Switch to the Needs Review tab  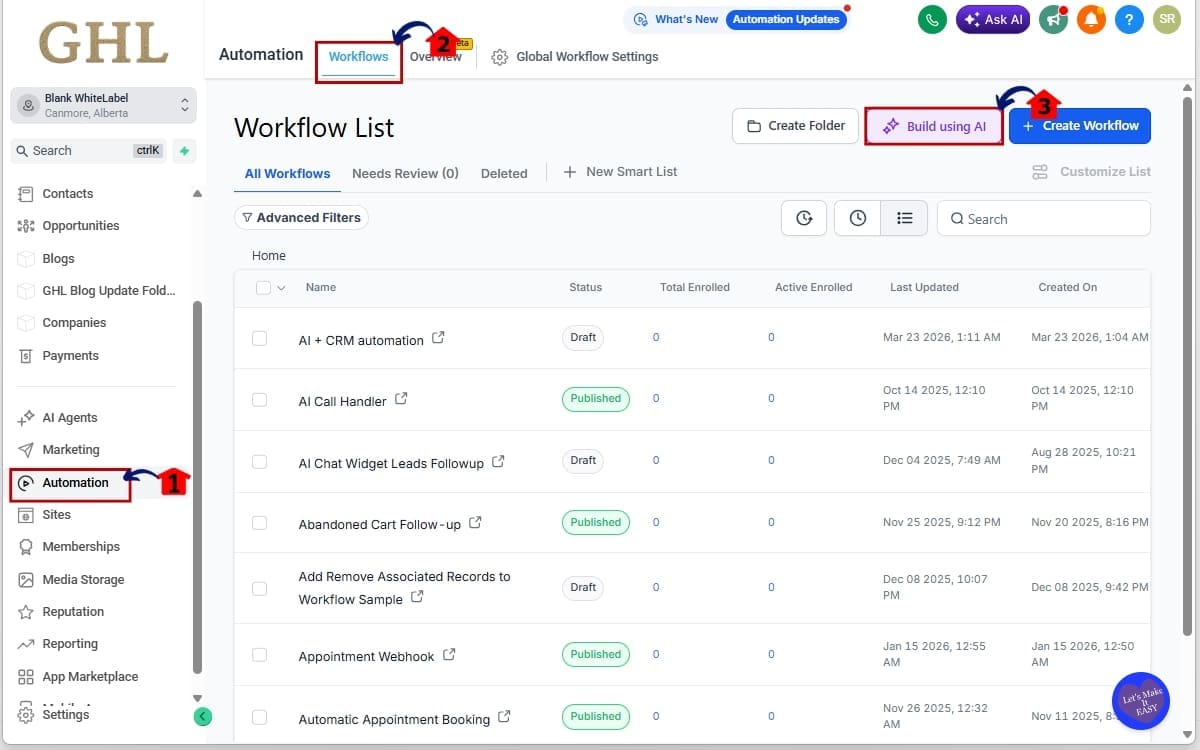pos(405,173)
